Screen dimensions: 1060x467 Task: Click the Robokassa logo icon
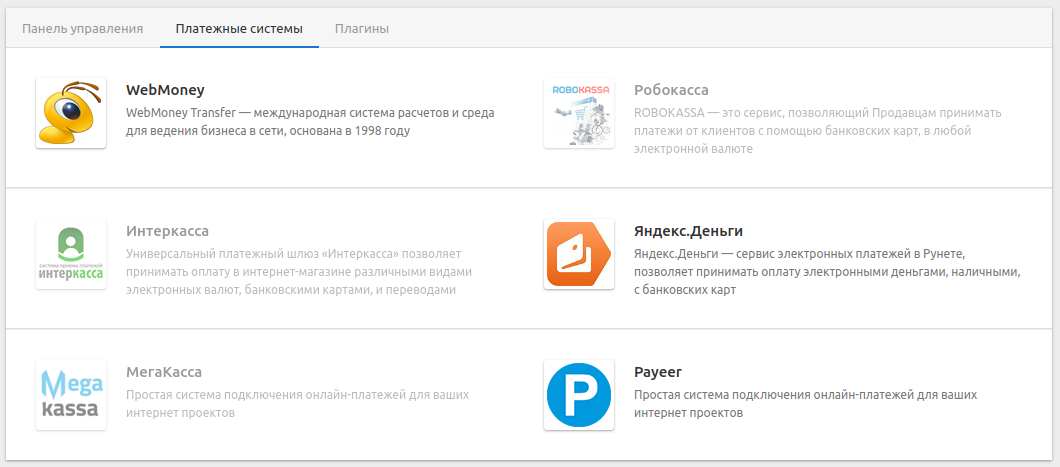(x=579, y=113)
